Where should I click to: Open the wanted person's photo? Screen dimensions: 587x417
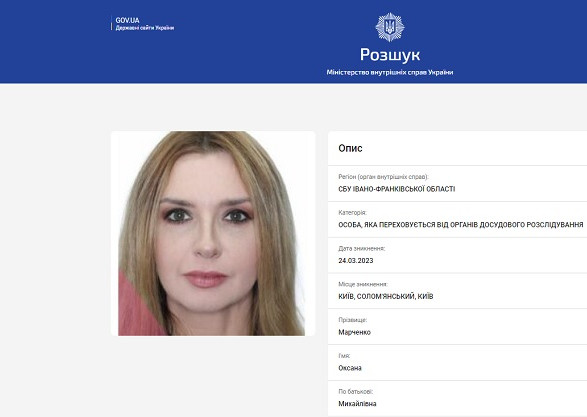pyautogui.click(x=212, y=233)
